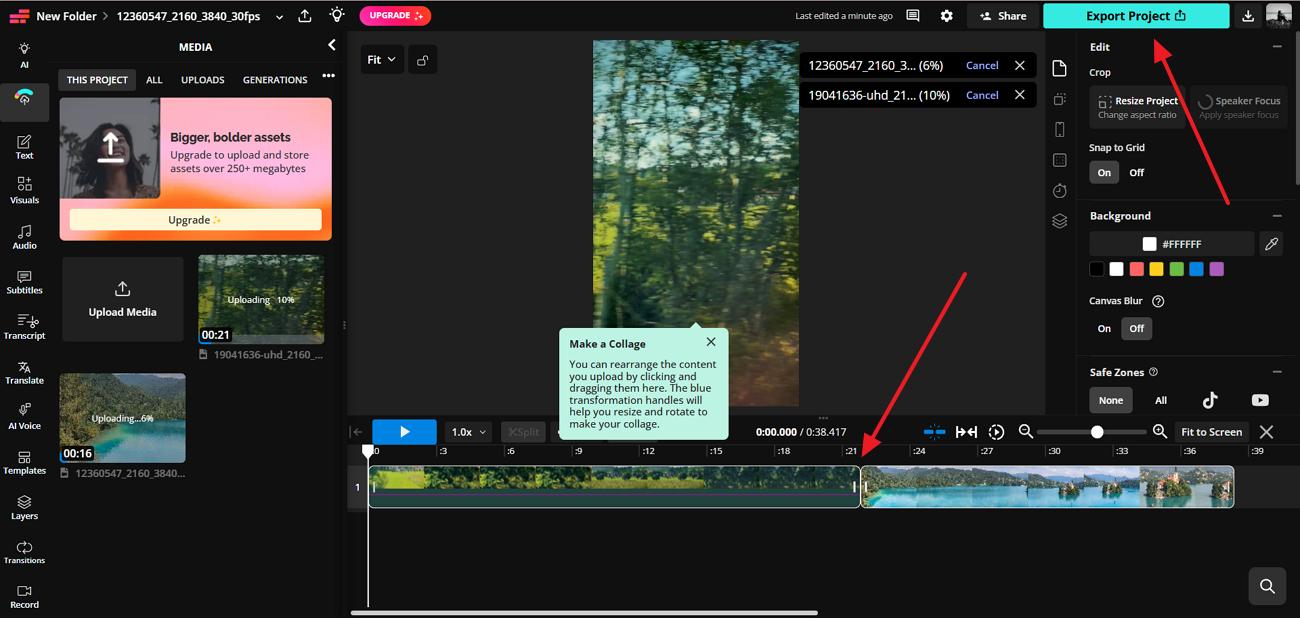Select the TikTok safe zone option

[x=1210, y=400]
